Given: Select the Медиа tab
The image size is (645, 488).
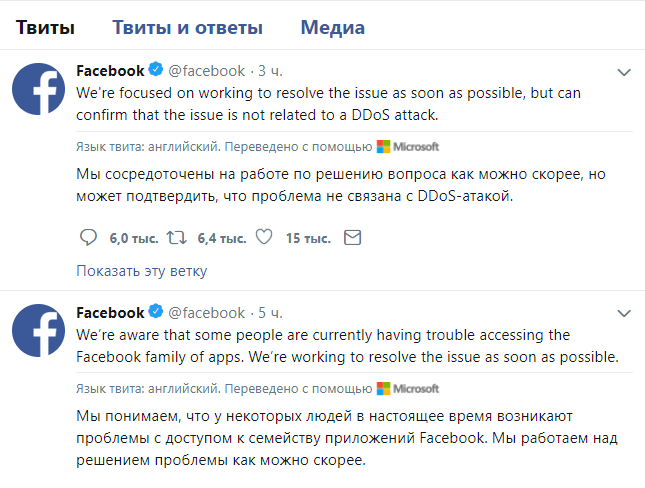Looking at the screenshot, I should coord(332,27).
